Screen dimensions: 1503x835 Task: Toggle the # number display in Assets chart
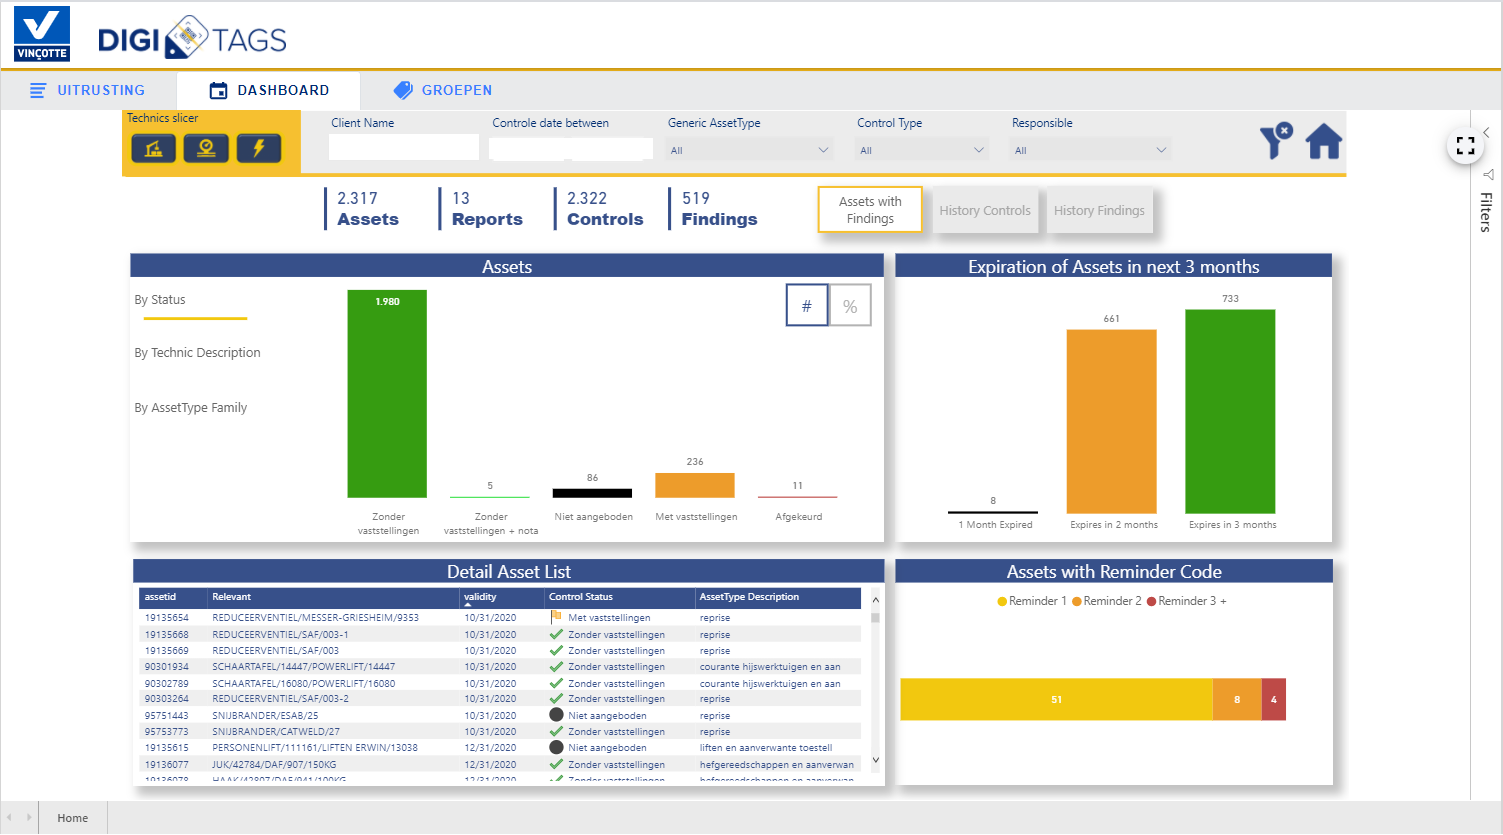click(x=807, y=304)
